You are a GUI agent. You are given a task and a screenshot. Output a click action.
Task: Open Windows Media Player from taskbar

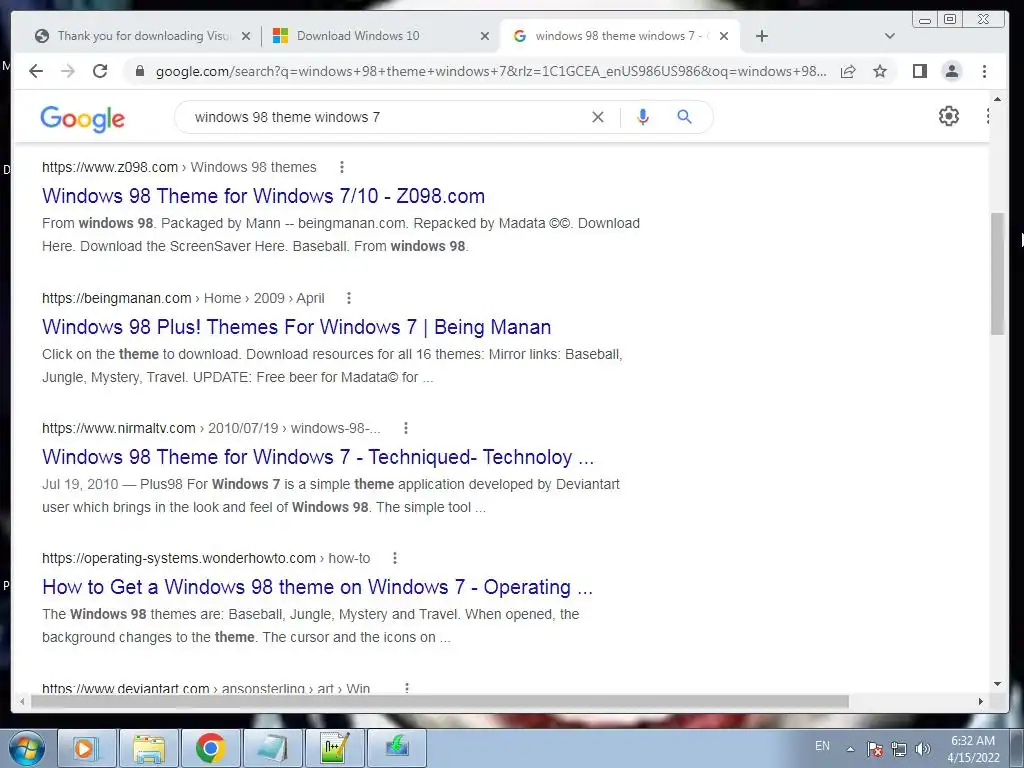click(x=86, y=748)
